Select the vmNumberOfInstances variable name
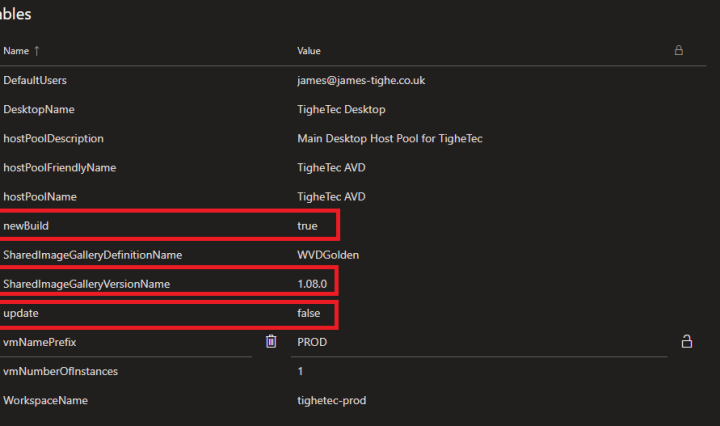Screen dimensions: 720x426 [59, 371]
